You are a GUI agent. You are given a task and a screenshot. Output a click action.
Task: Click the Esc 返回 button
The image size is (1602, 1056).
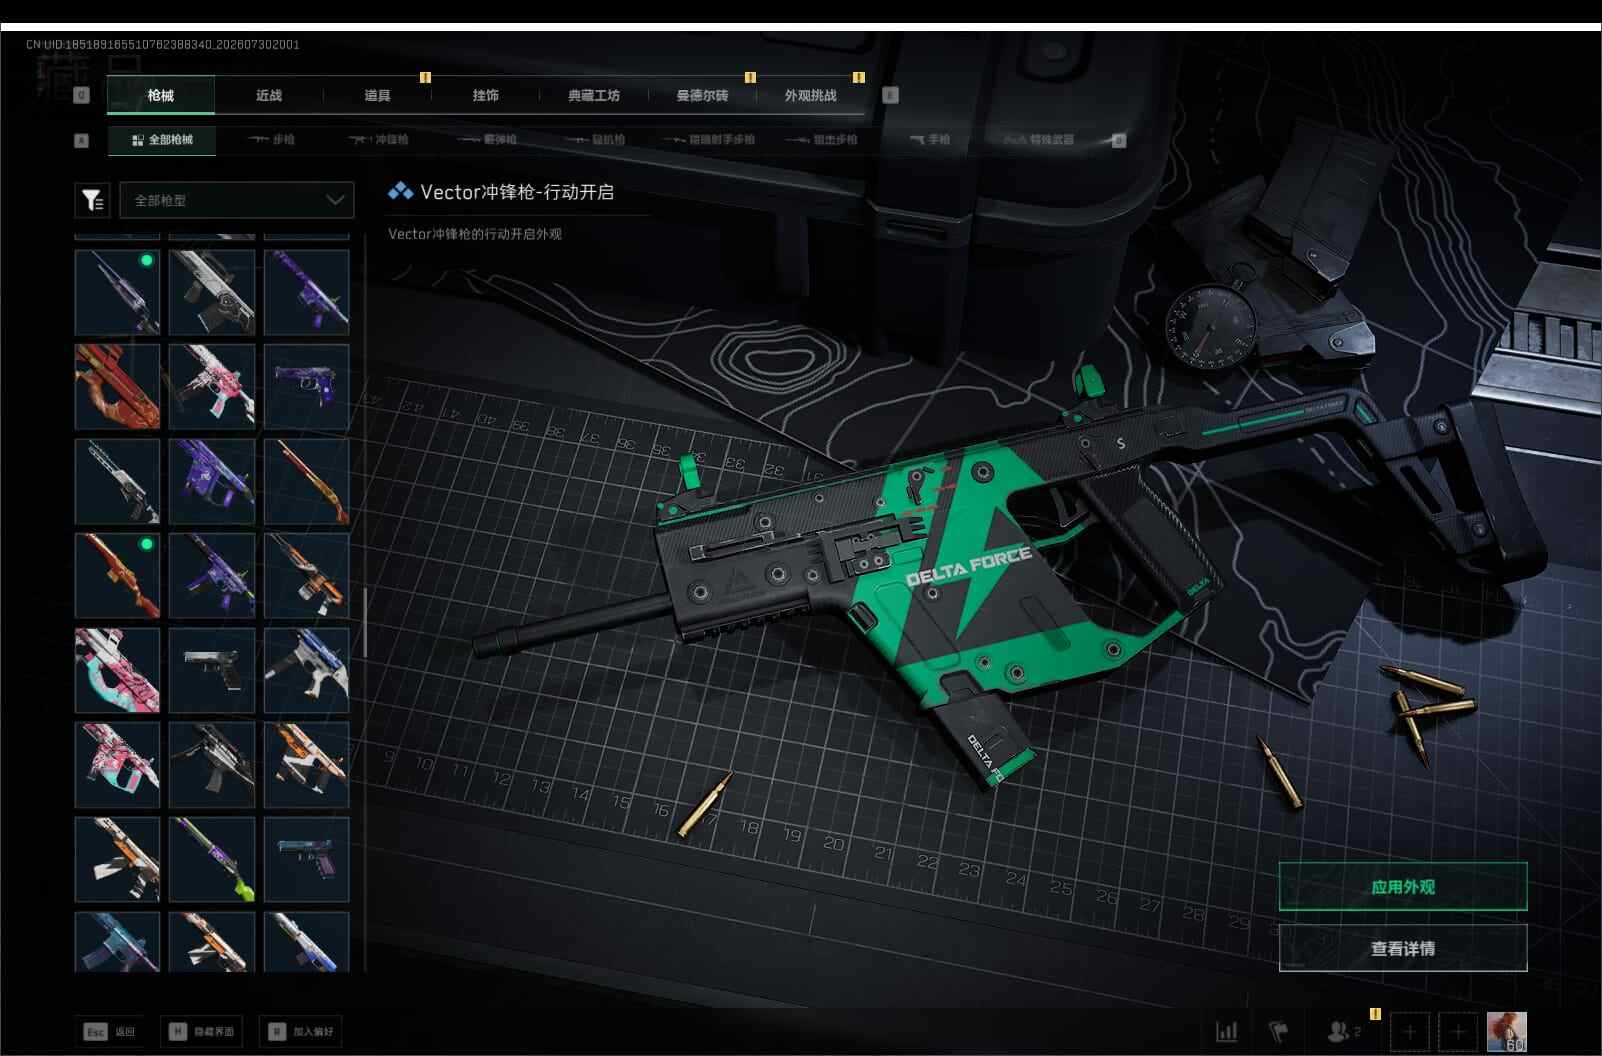(x=110, y=1031)
